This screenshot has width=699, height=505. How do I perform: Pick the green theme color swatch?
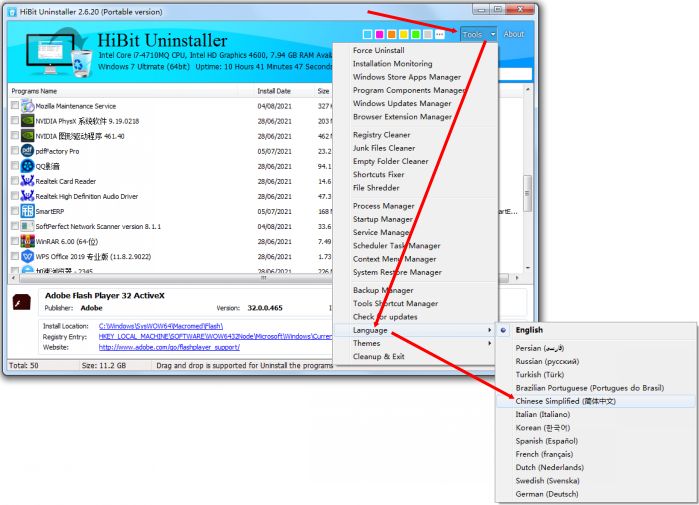tap(415, 34)
